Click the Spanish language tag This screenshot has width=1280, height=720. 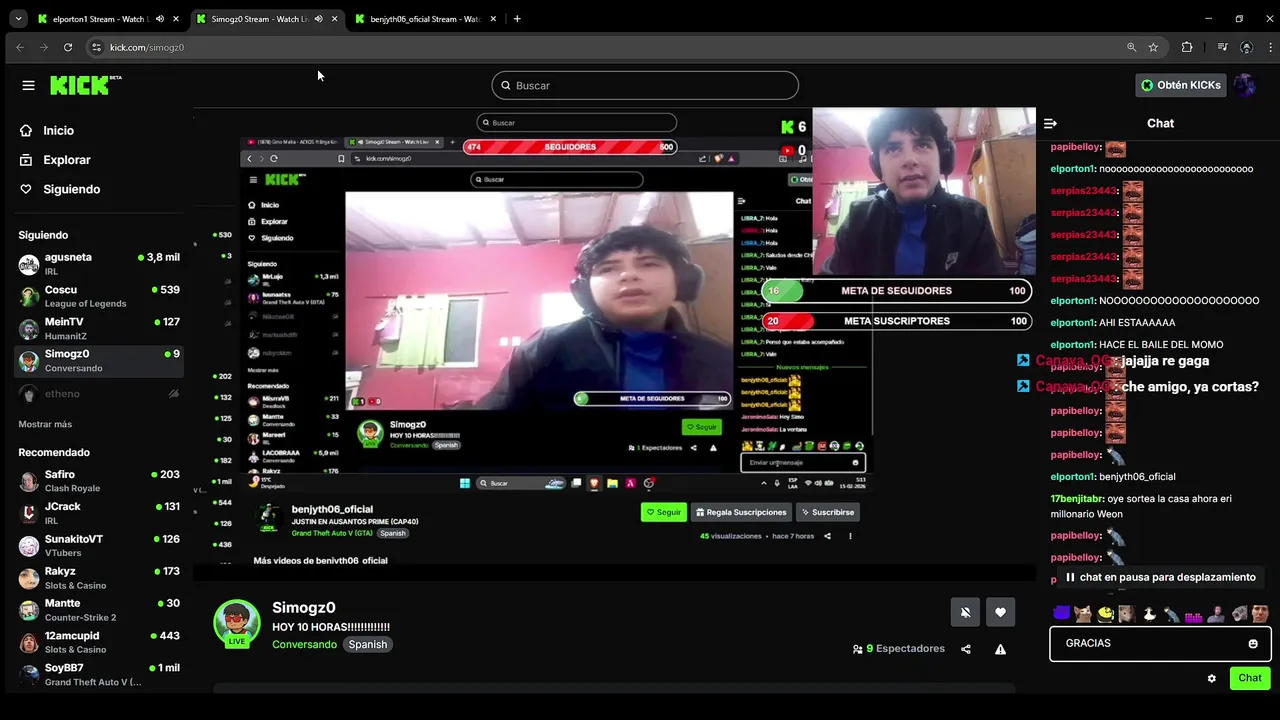coord(367,644)
